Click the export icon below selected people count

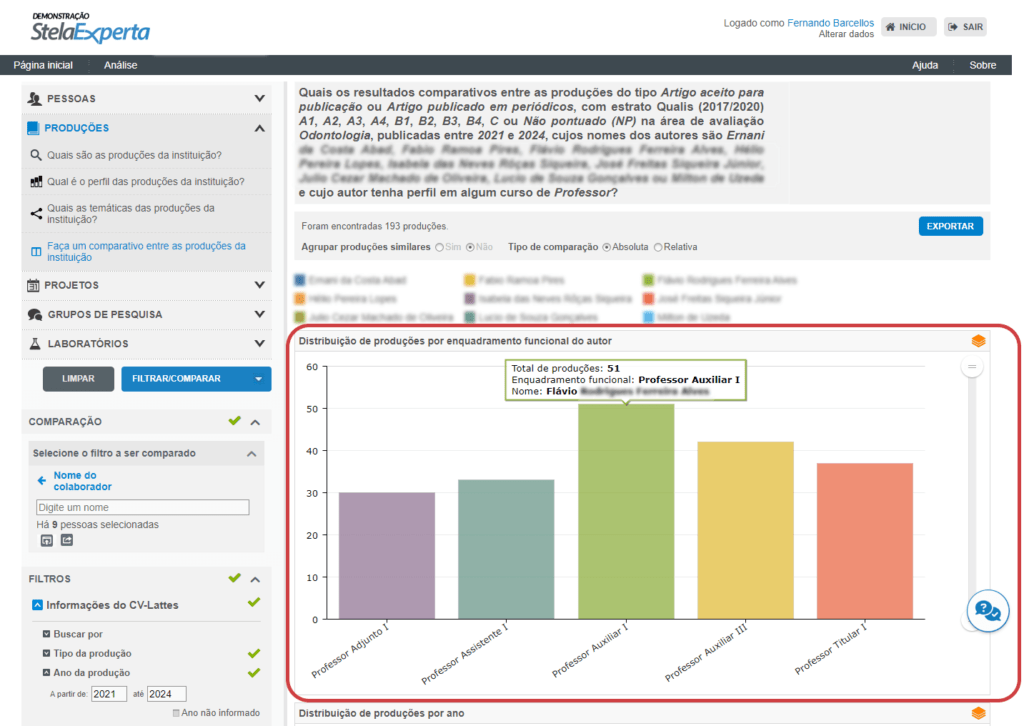67,541
